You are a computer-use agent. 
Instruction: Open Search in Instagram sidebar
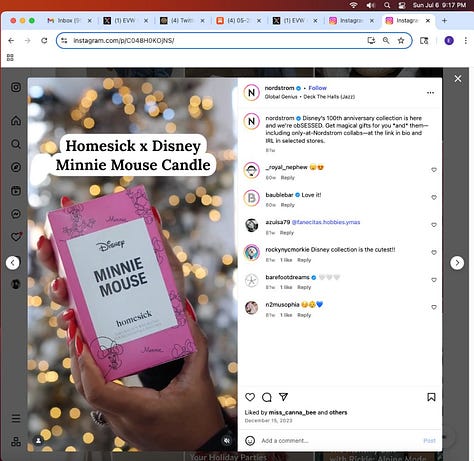[16, 144]
